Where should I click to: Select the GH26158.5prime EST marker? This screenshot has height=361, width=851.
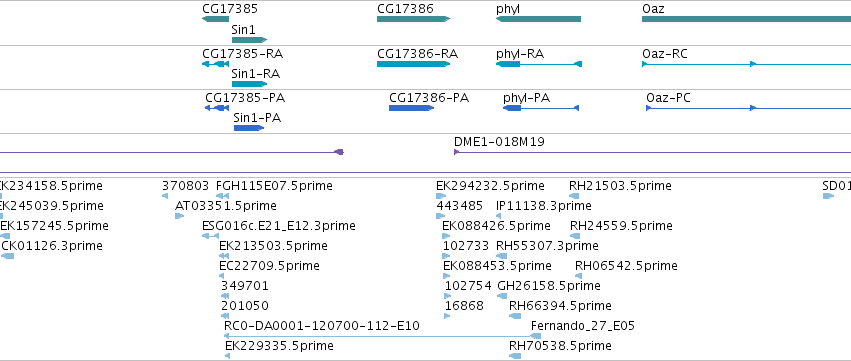(502, 296)
